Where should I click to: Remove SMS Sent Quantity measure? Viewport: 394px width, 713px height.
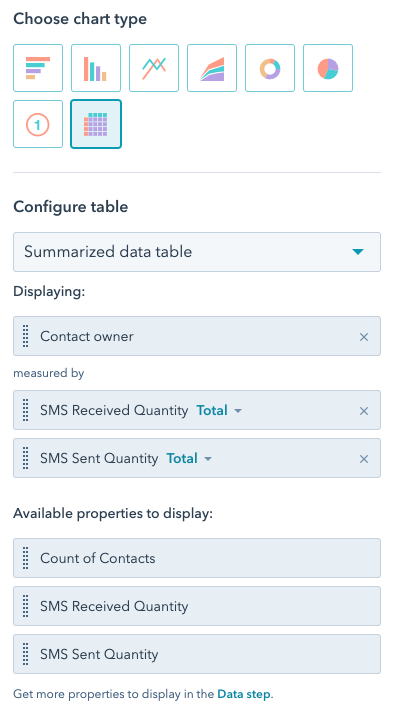tap(364, 459)
